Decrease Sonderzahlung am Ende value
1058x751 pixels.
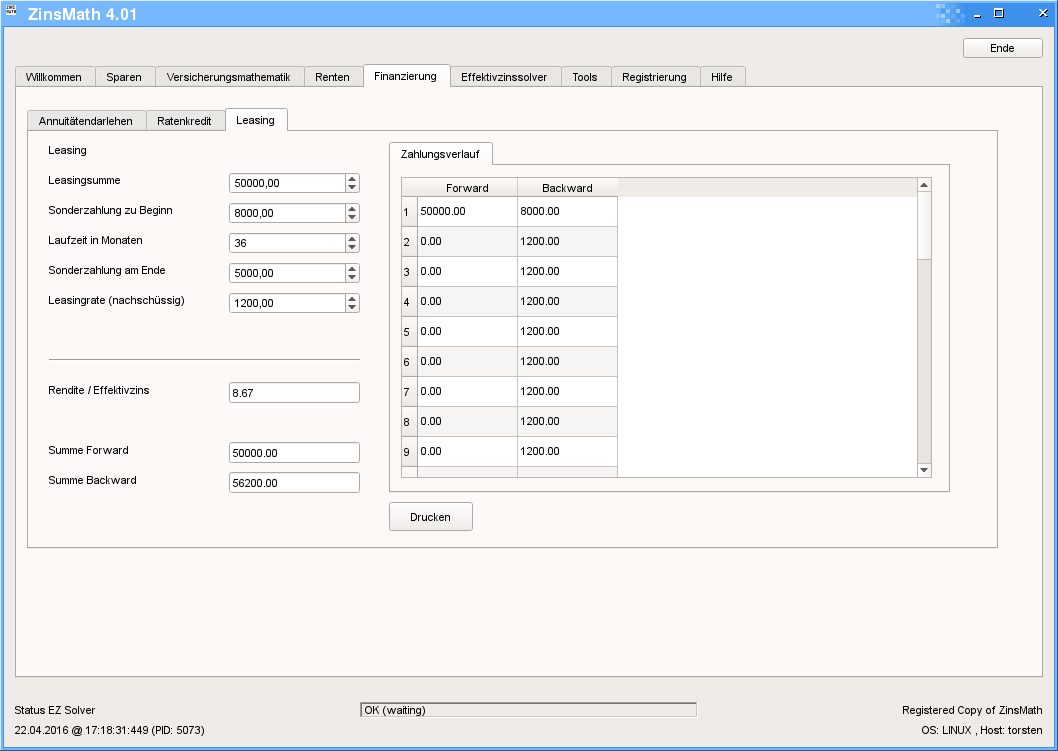352,277
